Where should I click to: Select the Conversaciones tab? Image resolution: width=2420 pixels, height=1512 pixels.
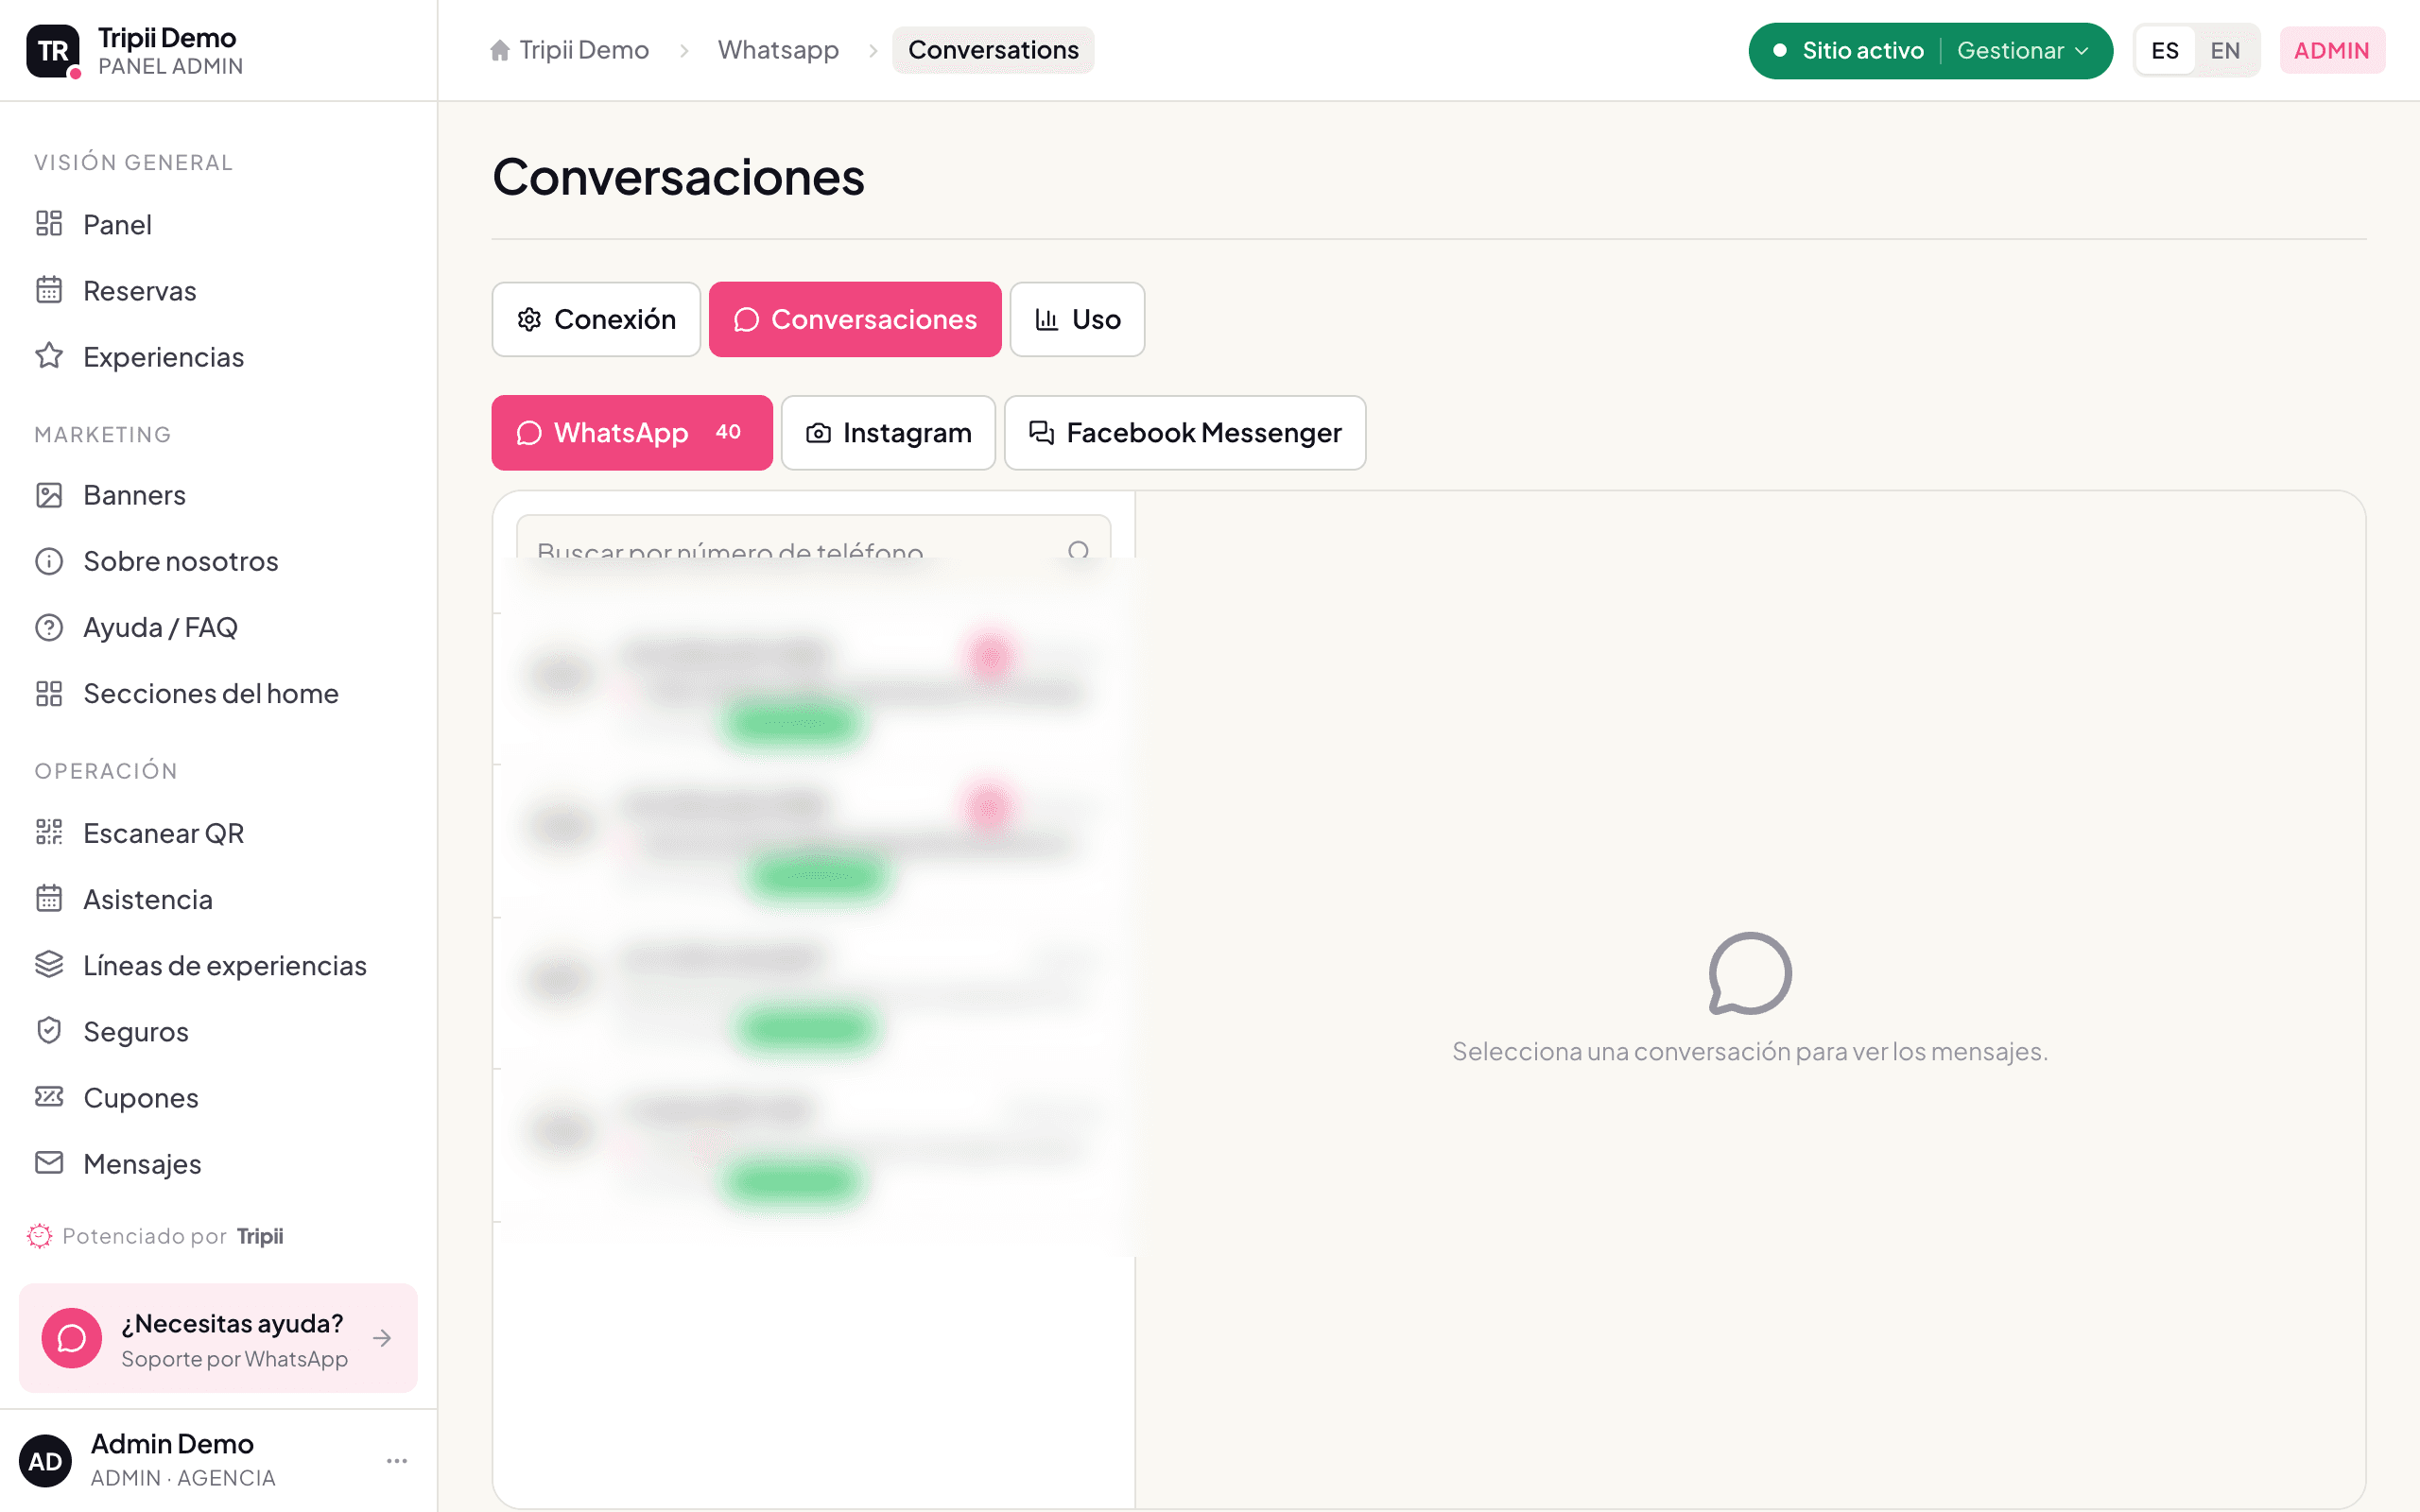point(855,319)
